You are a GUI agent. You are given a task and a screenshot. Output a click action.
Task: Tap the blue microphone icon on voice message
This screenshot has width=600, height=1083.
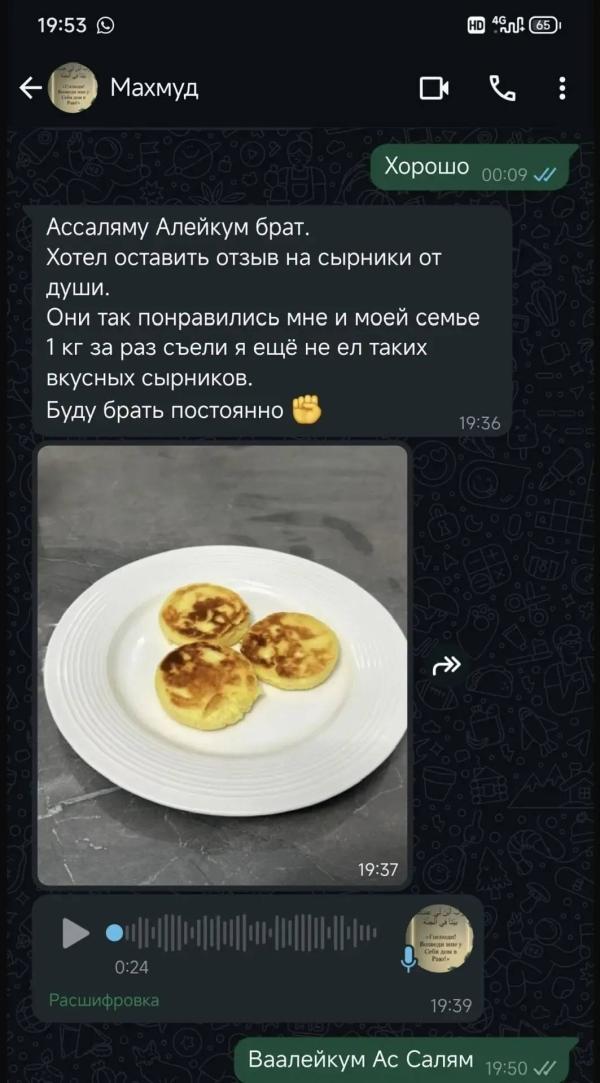coord(409,959)
